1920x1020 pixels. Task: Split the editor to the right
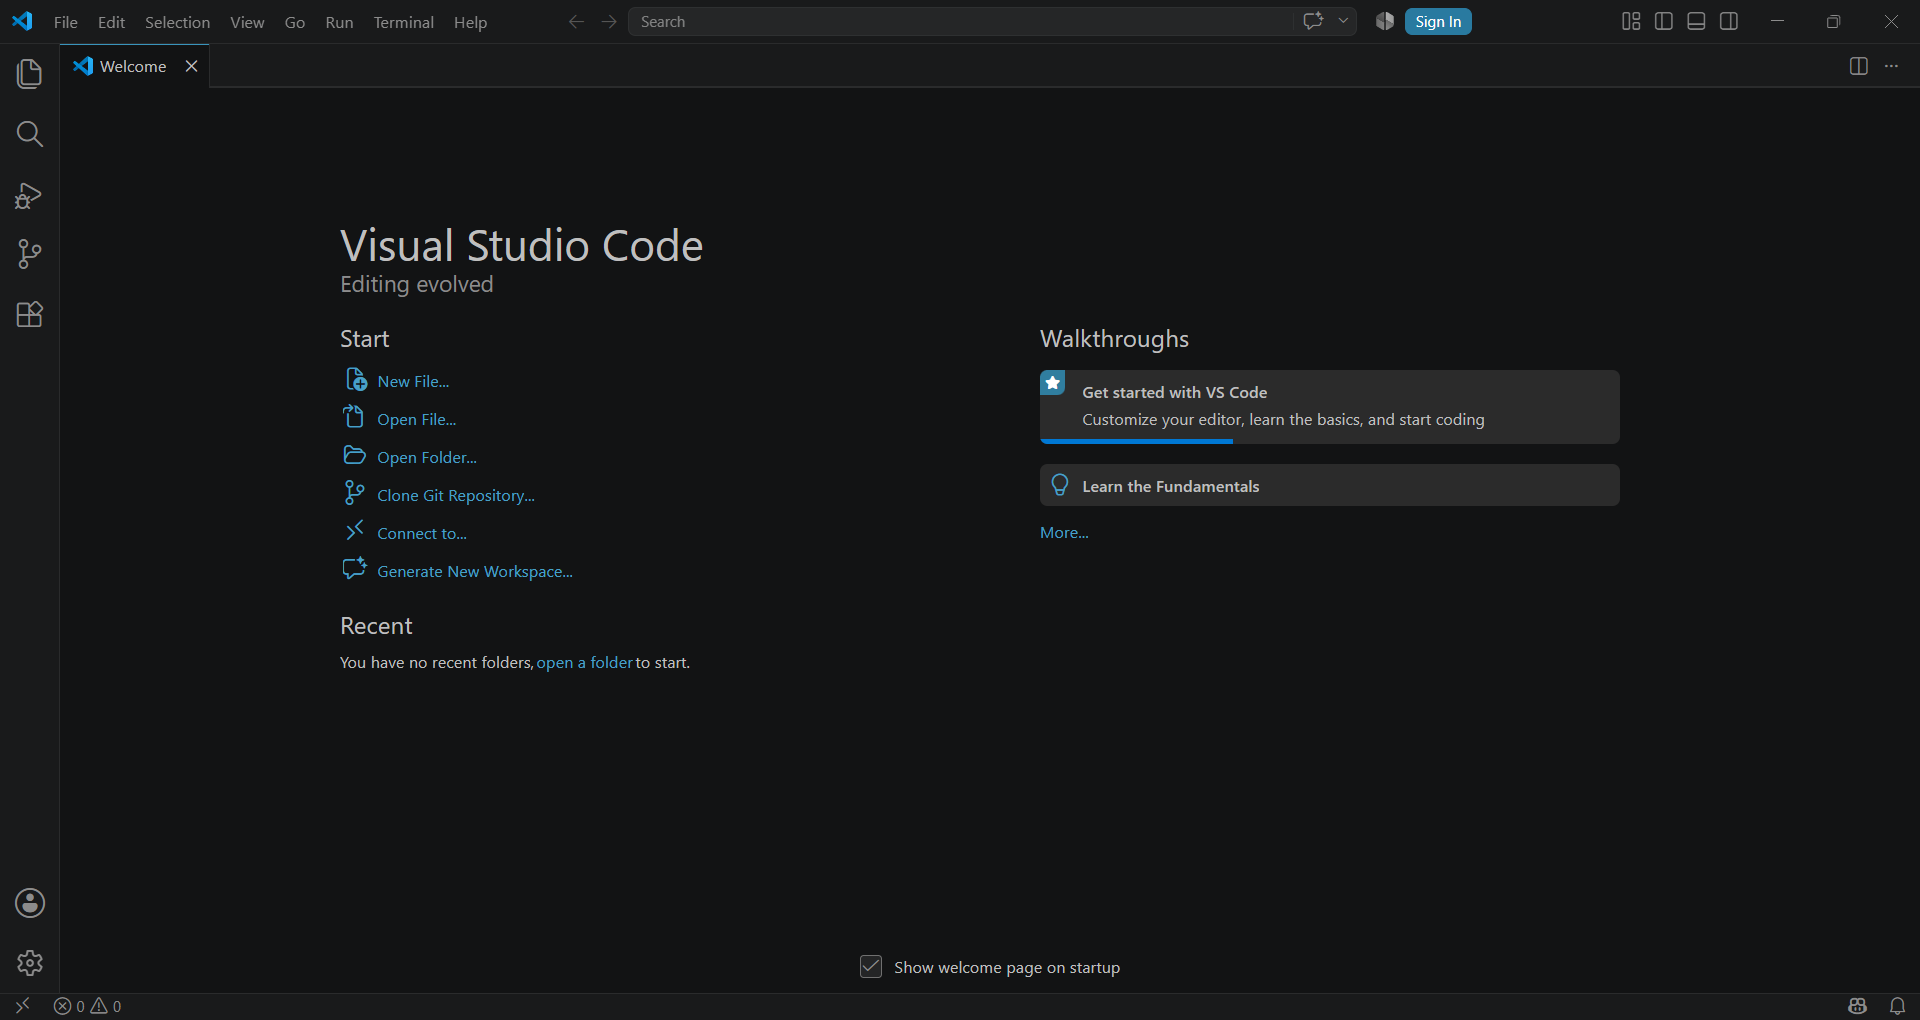click(1859, 66)
